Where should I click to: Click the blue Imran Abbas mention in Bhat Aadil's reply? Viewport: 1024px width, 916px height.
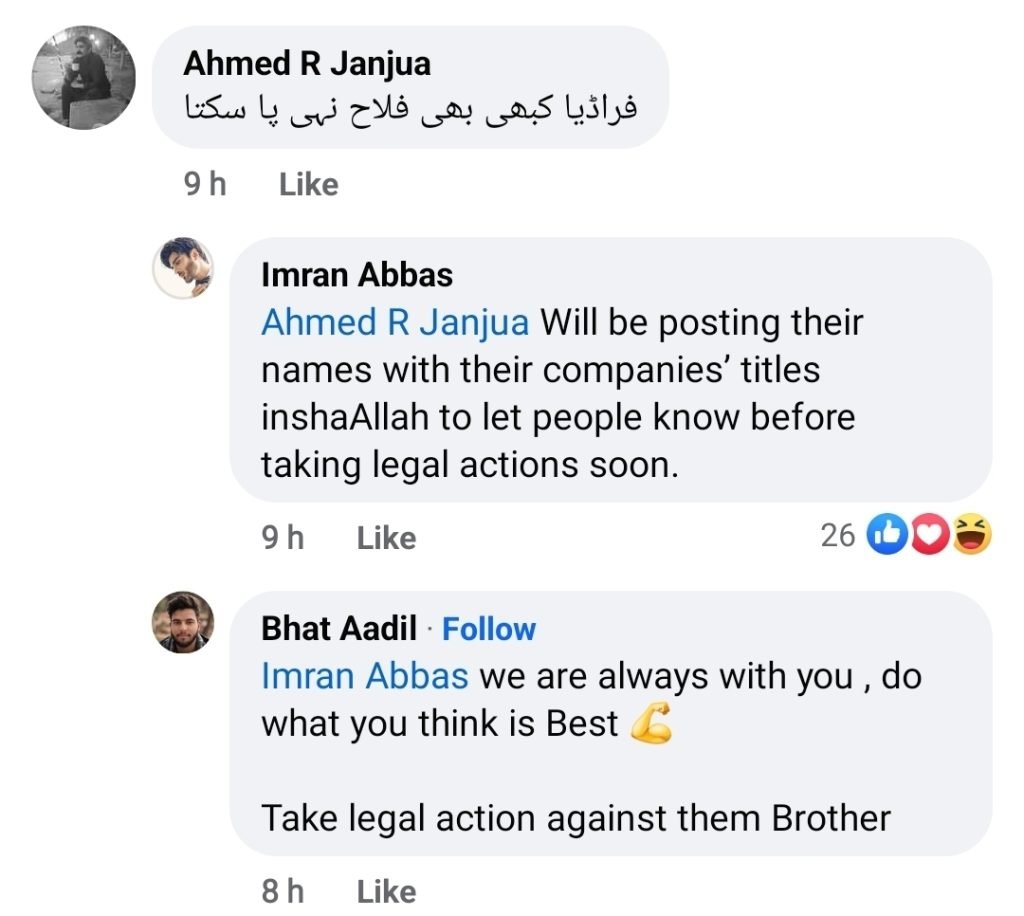[364, 677]
